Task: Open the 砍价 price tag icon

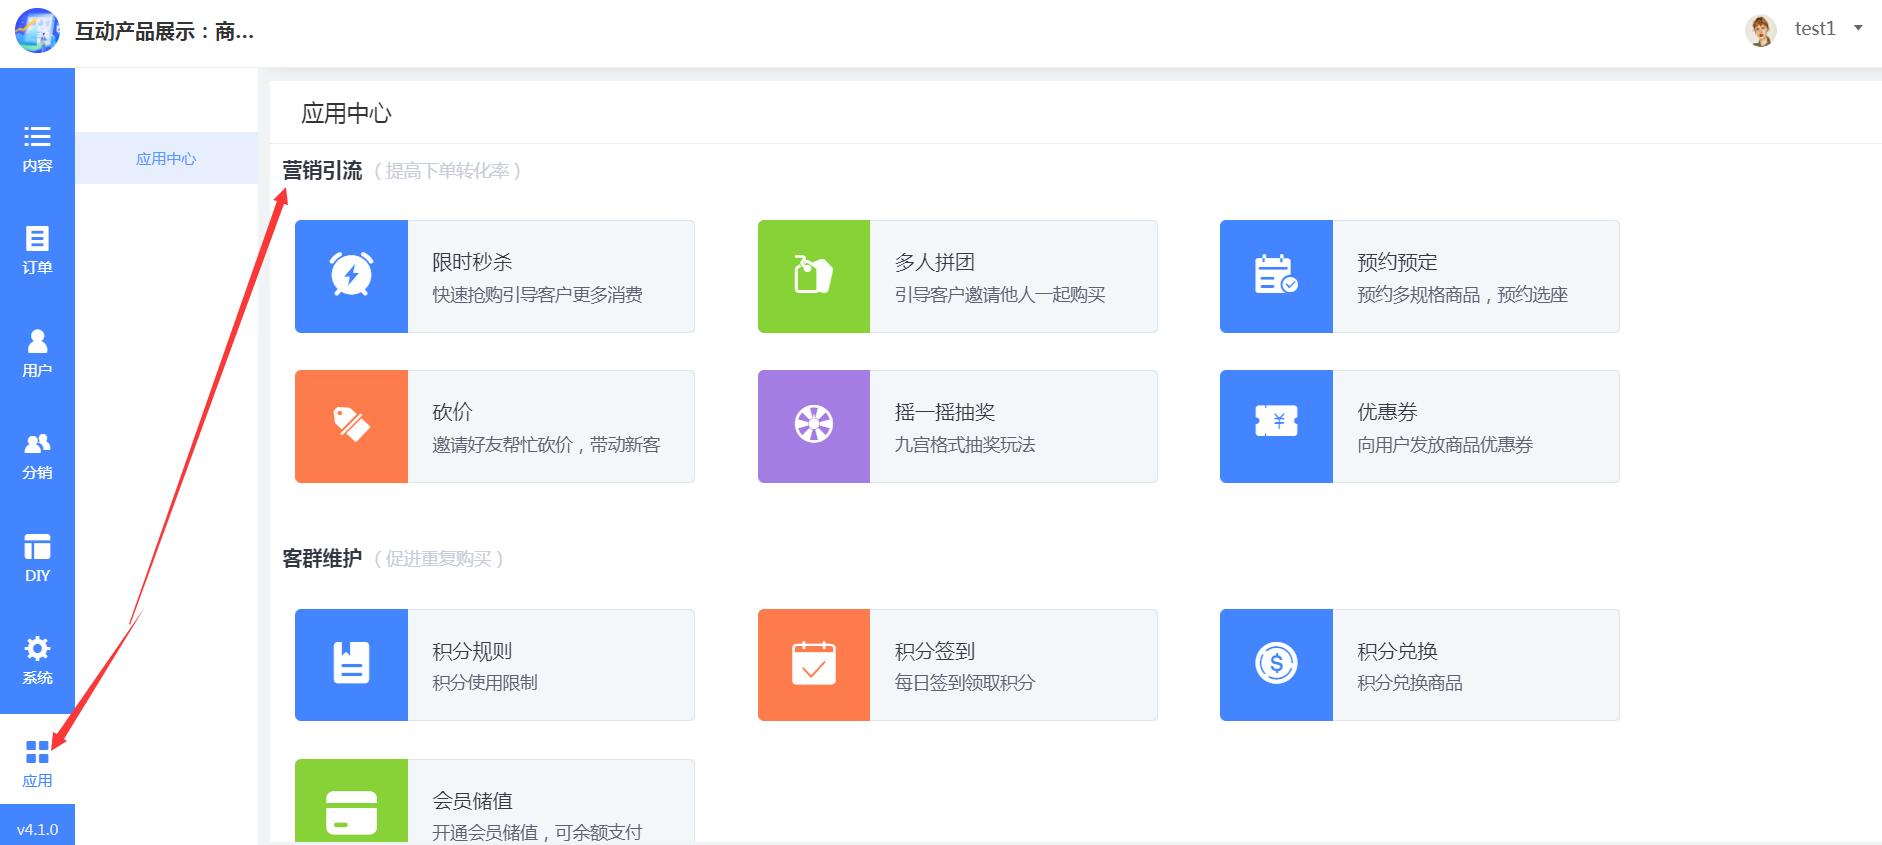Action: (351, 425)
